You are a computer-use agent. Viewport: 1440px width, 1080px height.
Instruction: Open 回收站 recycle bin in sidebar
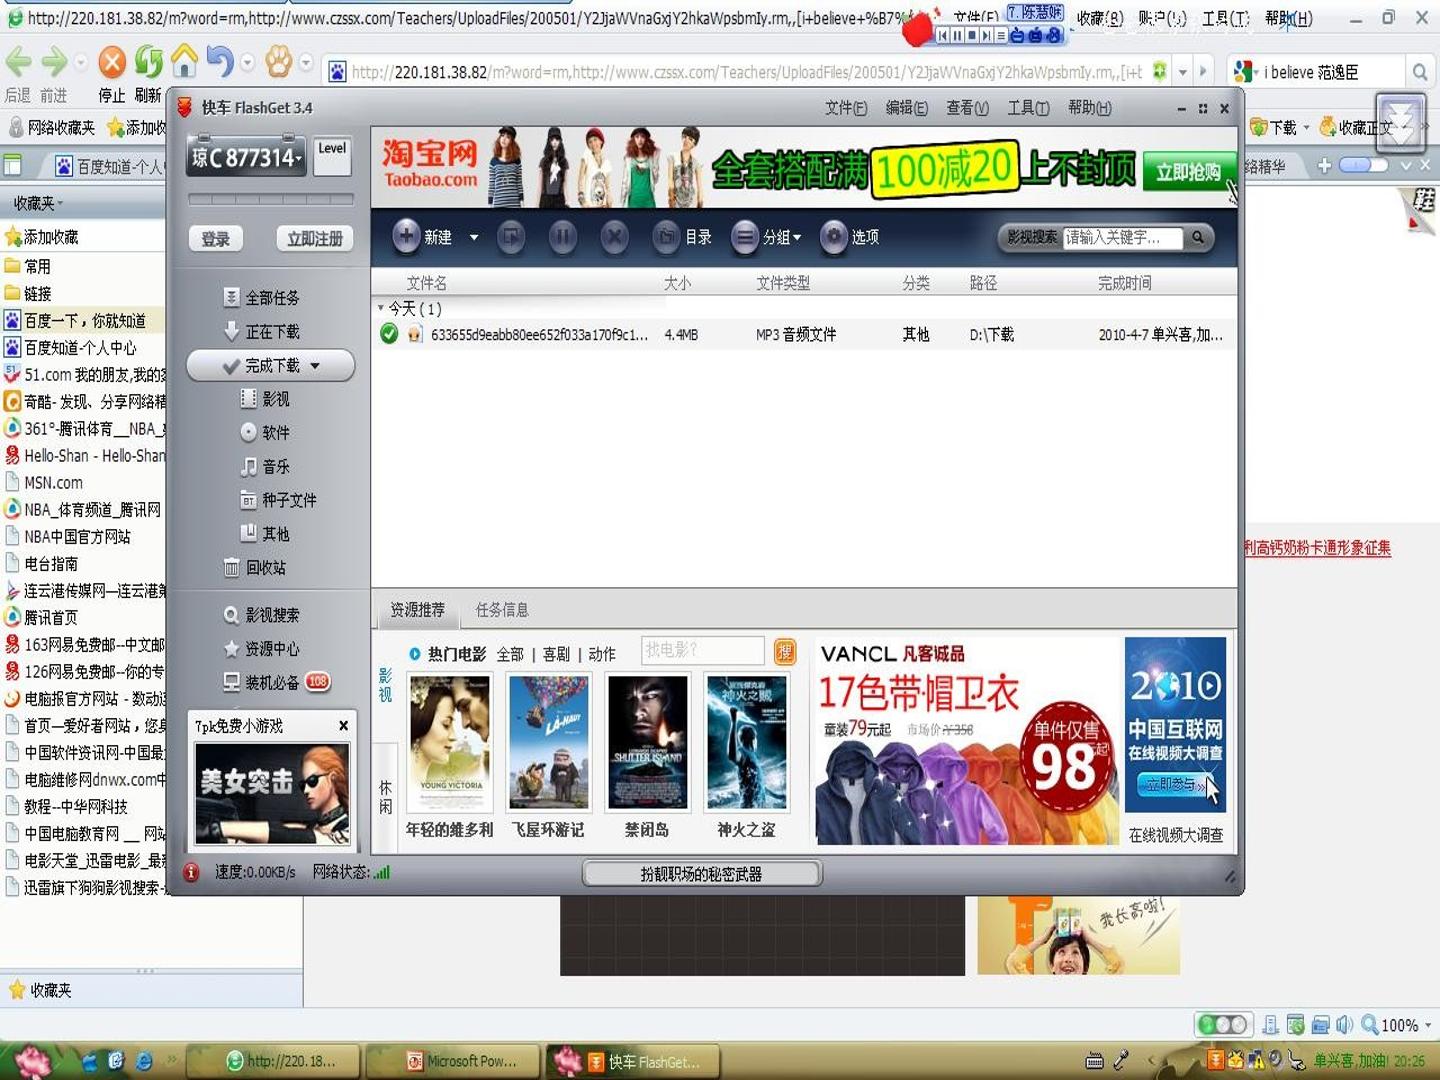(x=255, y=567)
